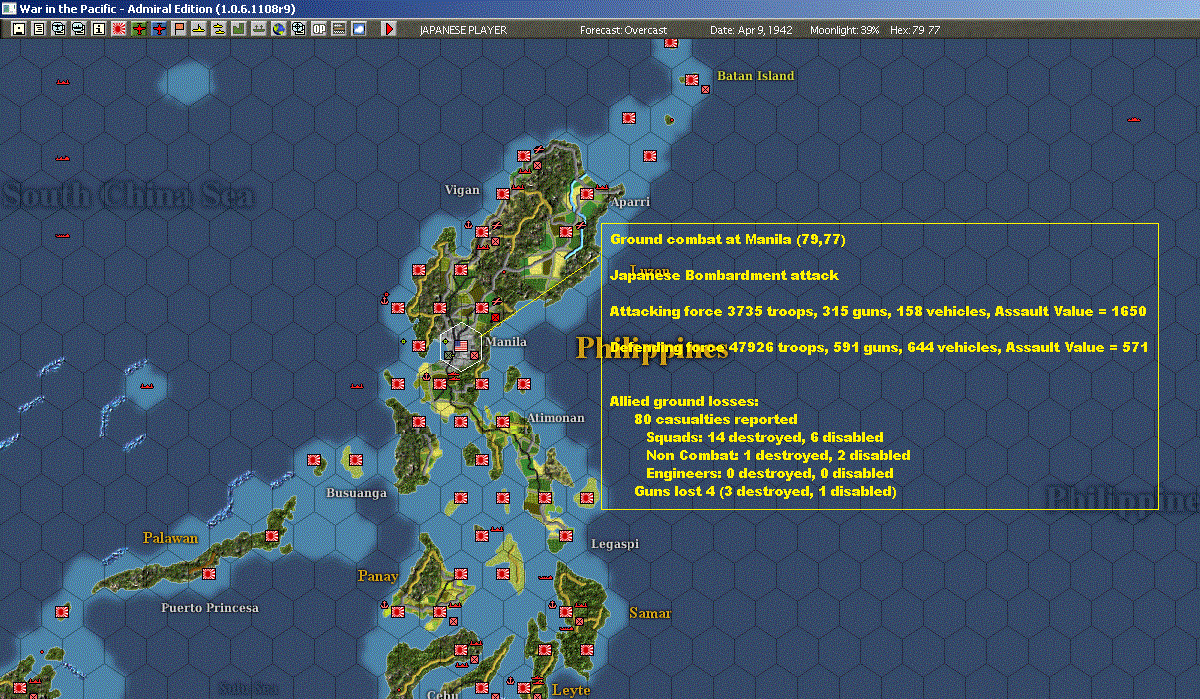Click the crosshair target toolbar icon
This screenshot has width=1200, height=699.
point(298,29)
